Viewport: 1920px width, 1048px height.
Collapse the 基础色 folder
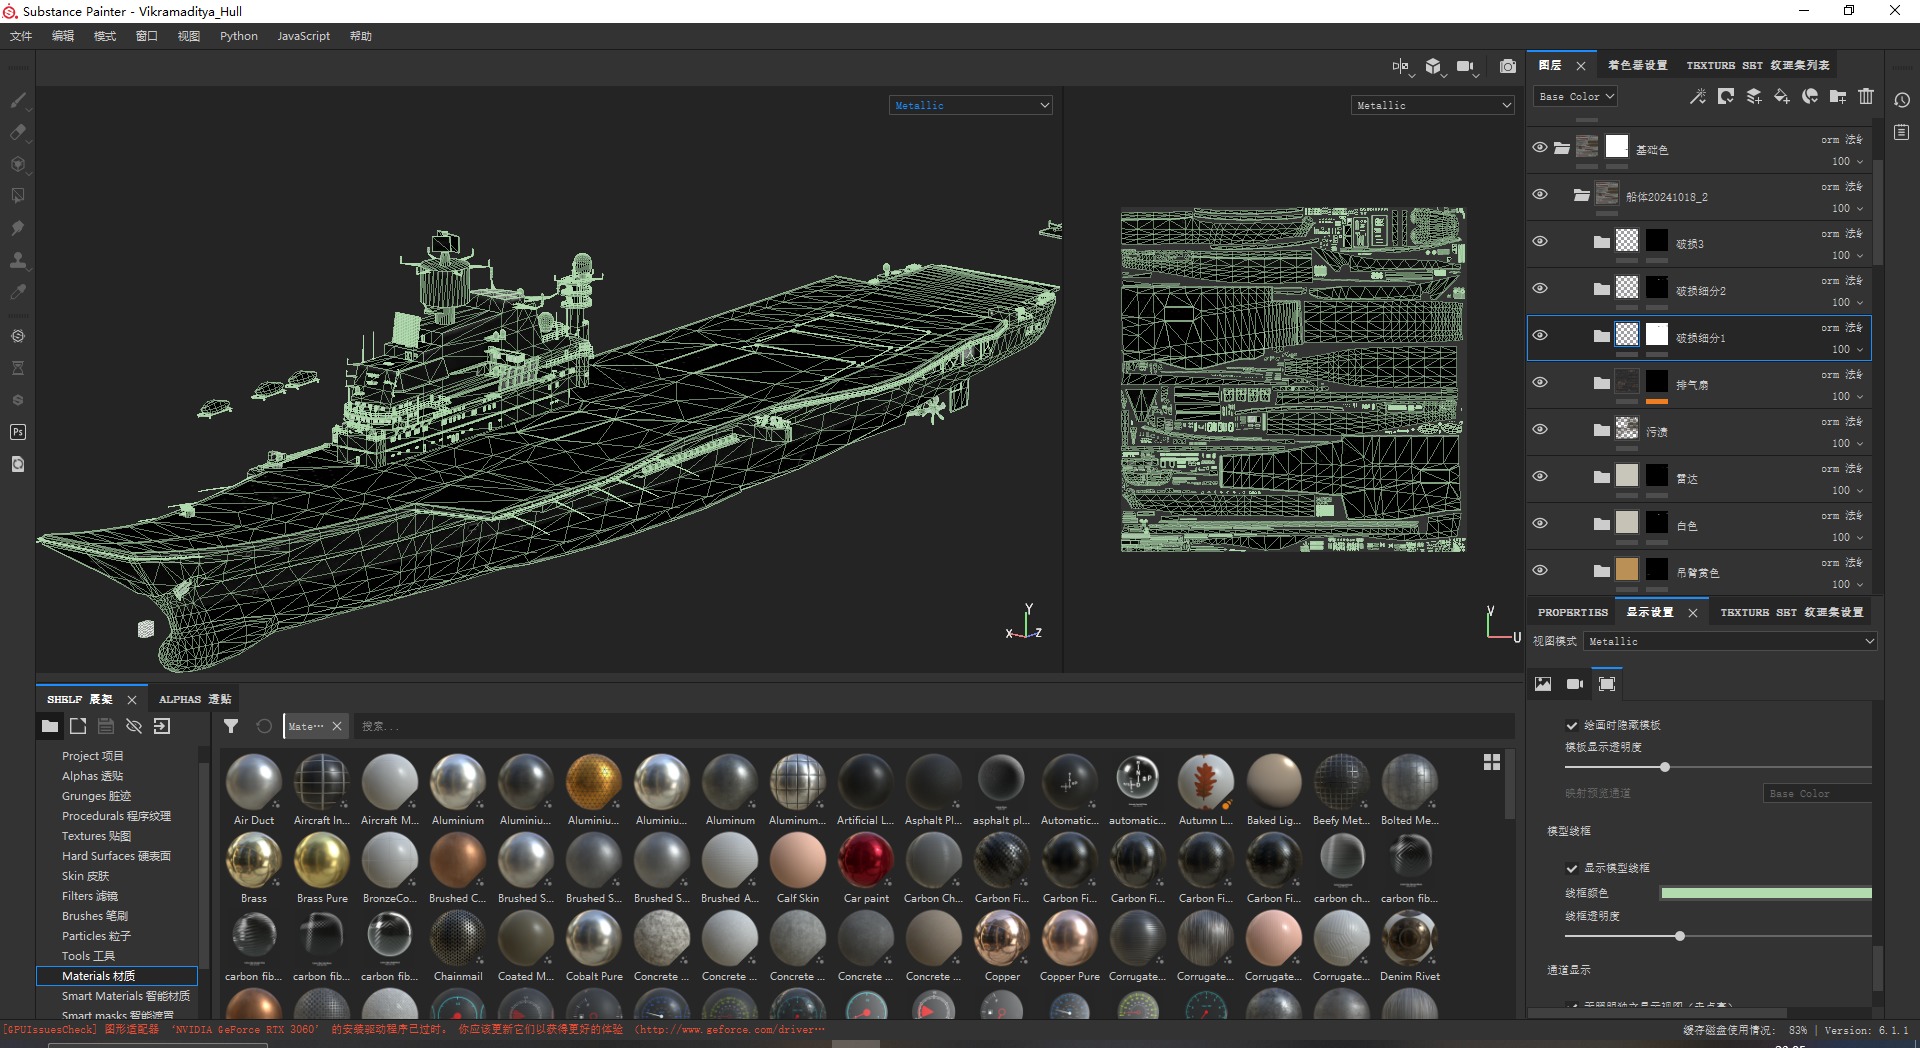click(x=1562, y=148)
